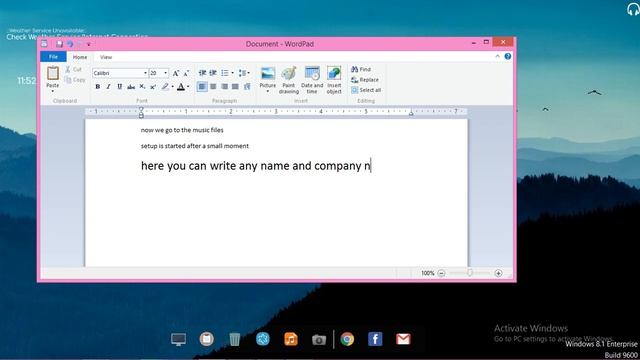Open Facebook from the dock
This screenshot has height=360, width=640.
tap(375, 339)
